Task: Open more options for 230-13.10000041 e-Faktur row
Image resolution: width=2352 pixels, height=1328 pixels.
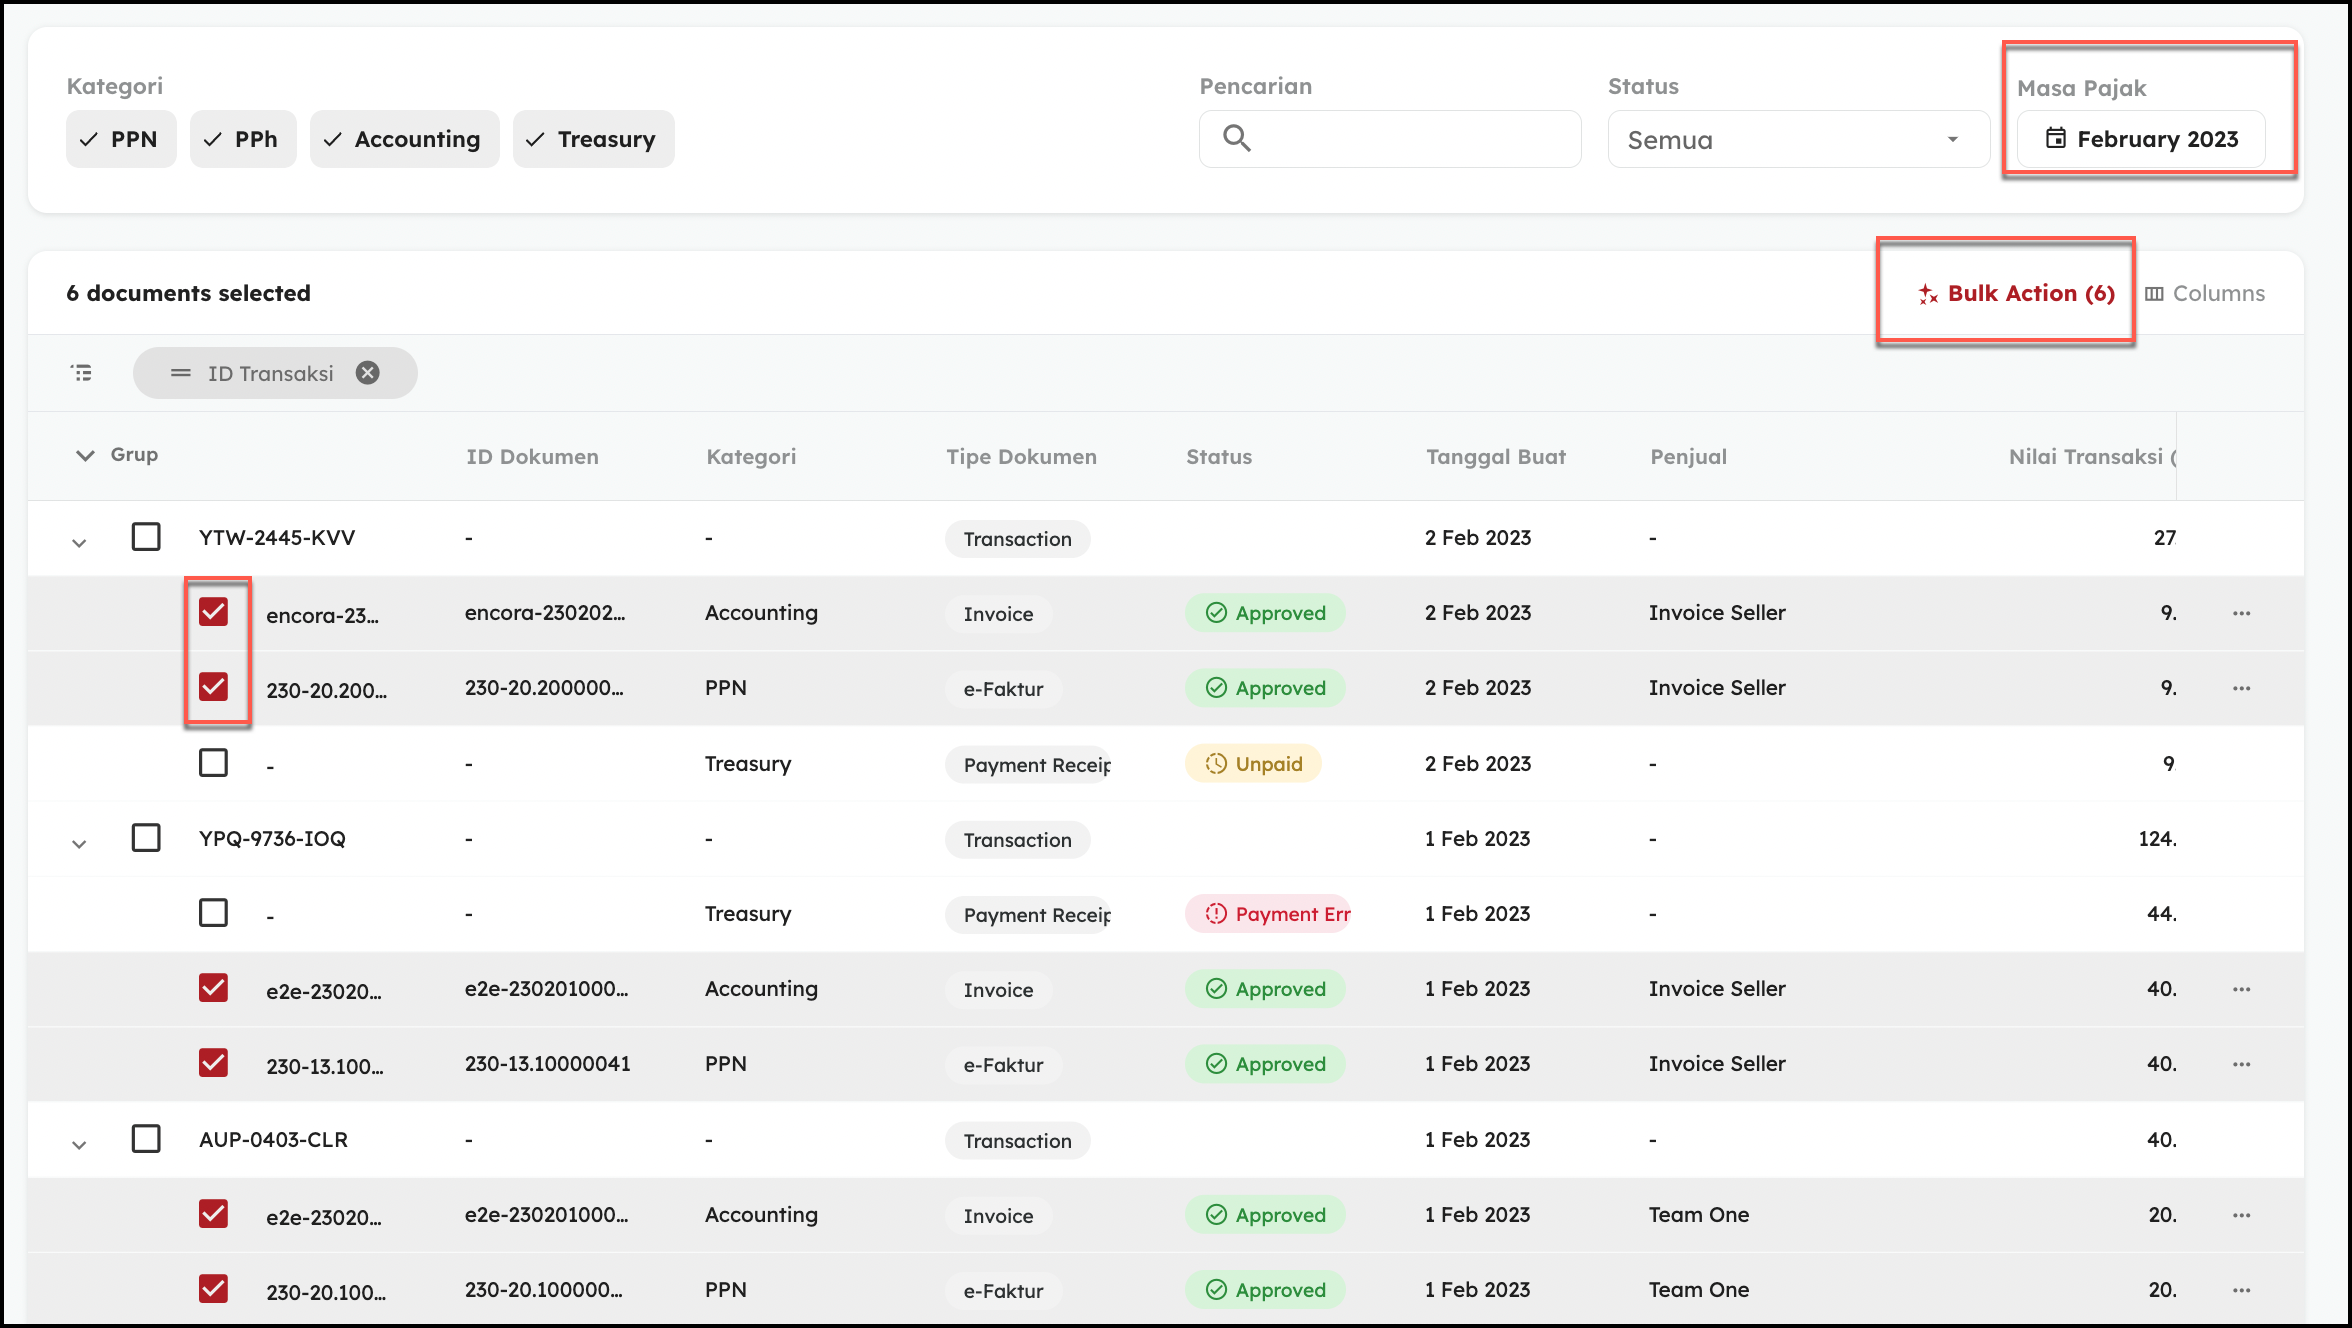Action: (2241, 1064)
